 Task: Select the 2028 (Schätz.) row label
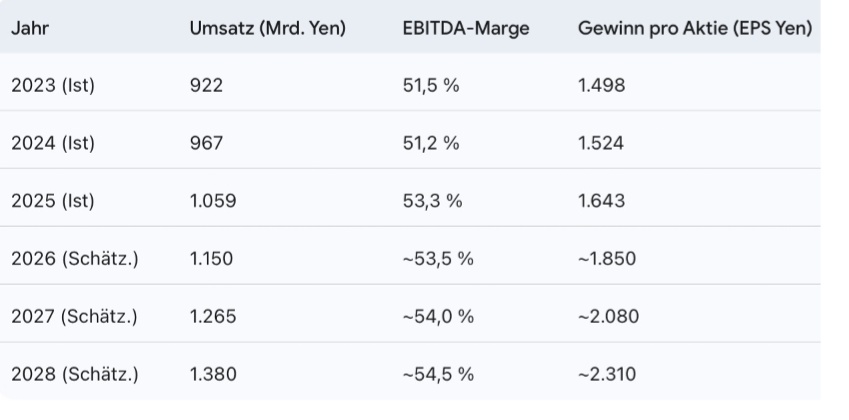(74, 375)
